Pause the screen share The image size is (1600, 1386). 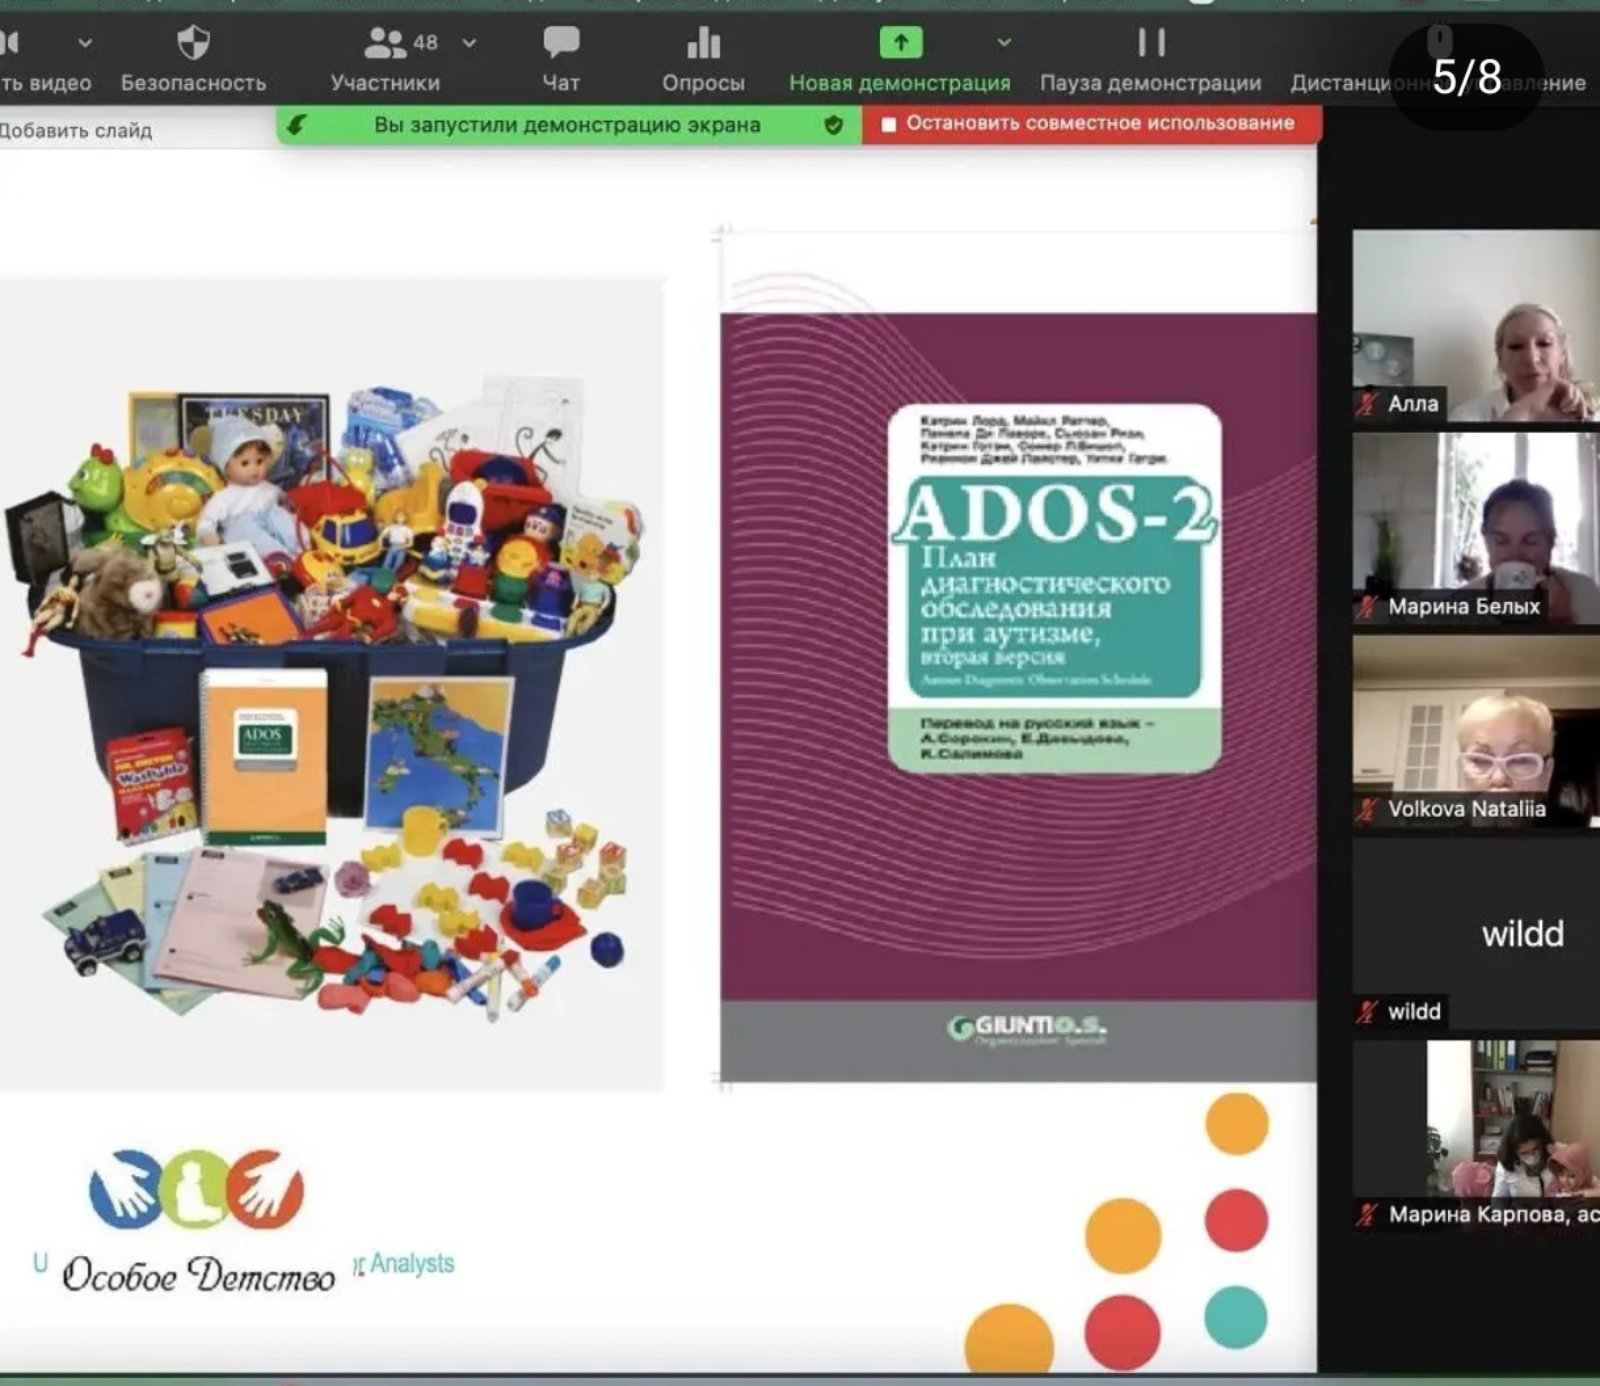[1151, 42]
